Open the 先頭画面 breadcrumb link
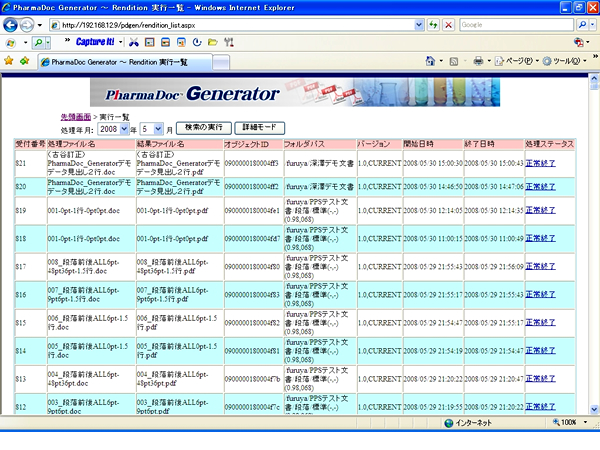This screenshot has width=600, height=450. coord(76,117)
